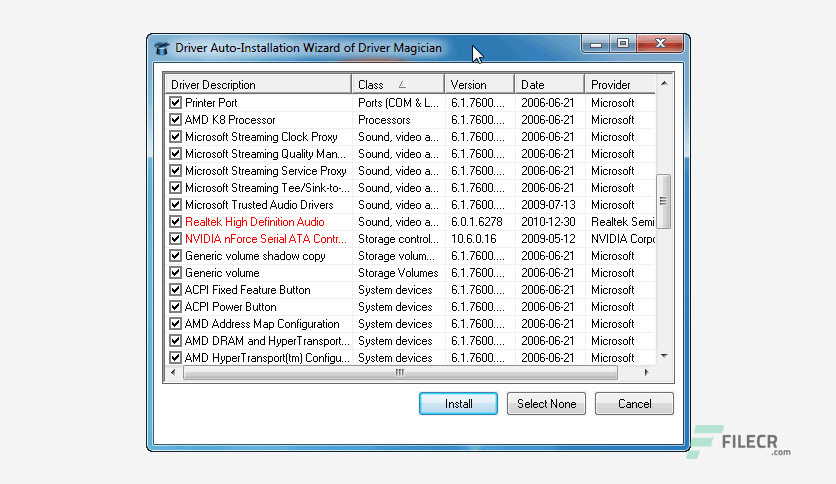Uncheck the Printer Port checkbox
This screenshot has height=484, width=836.
(x=175, y=102)
